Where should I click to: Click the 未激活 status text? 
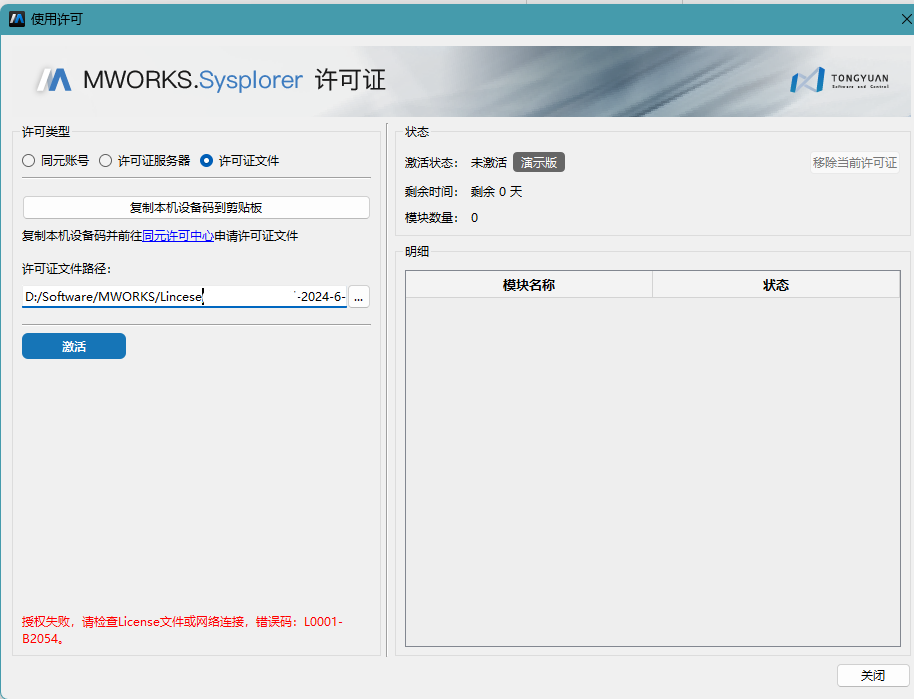point(488,163)
